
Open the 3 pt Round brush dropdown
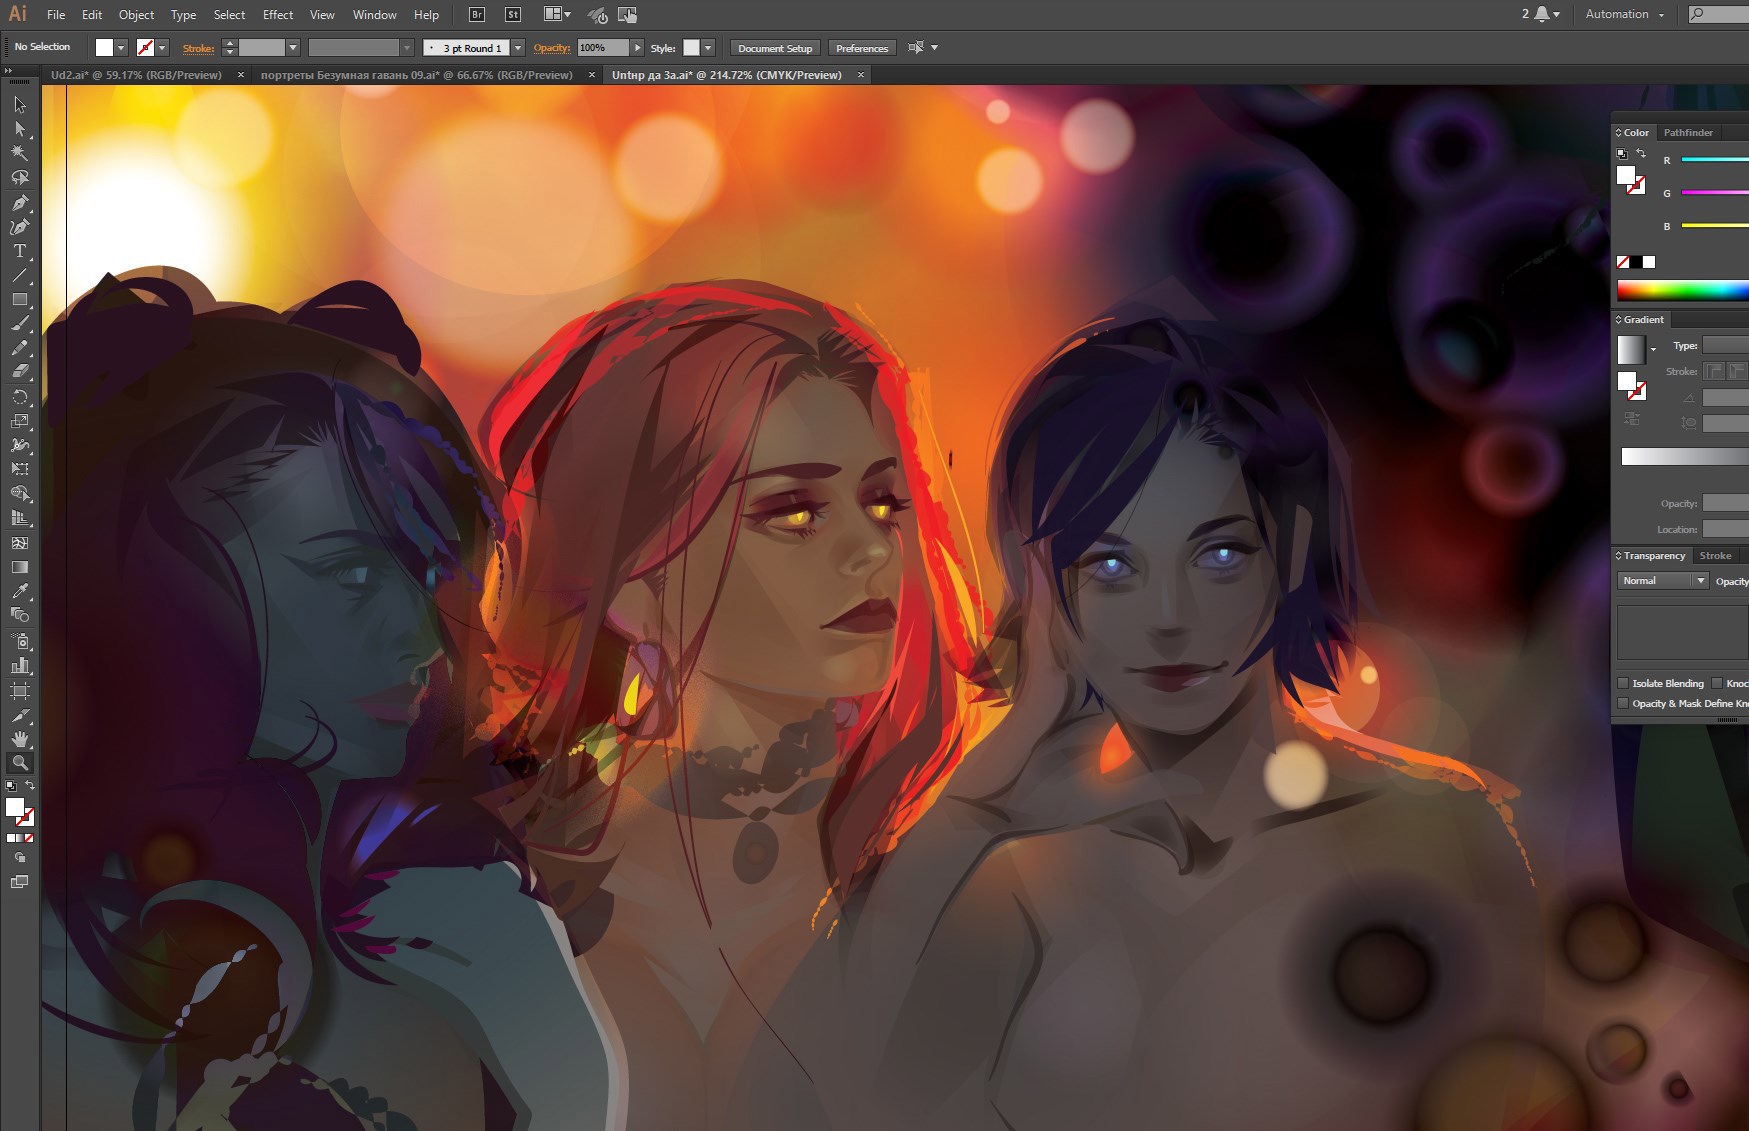click(x=518, y=48)
